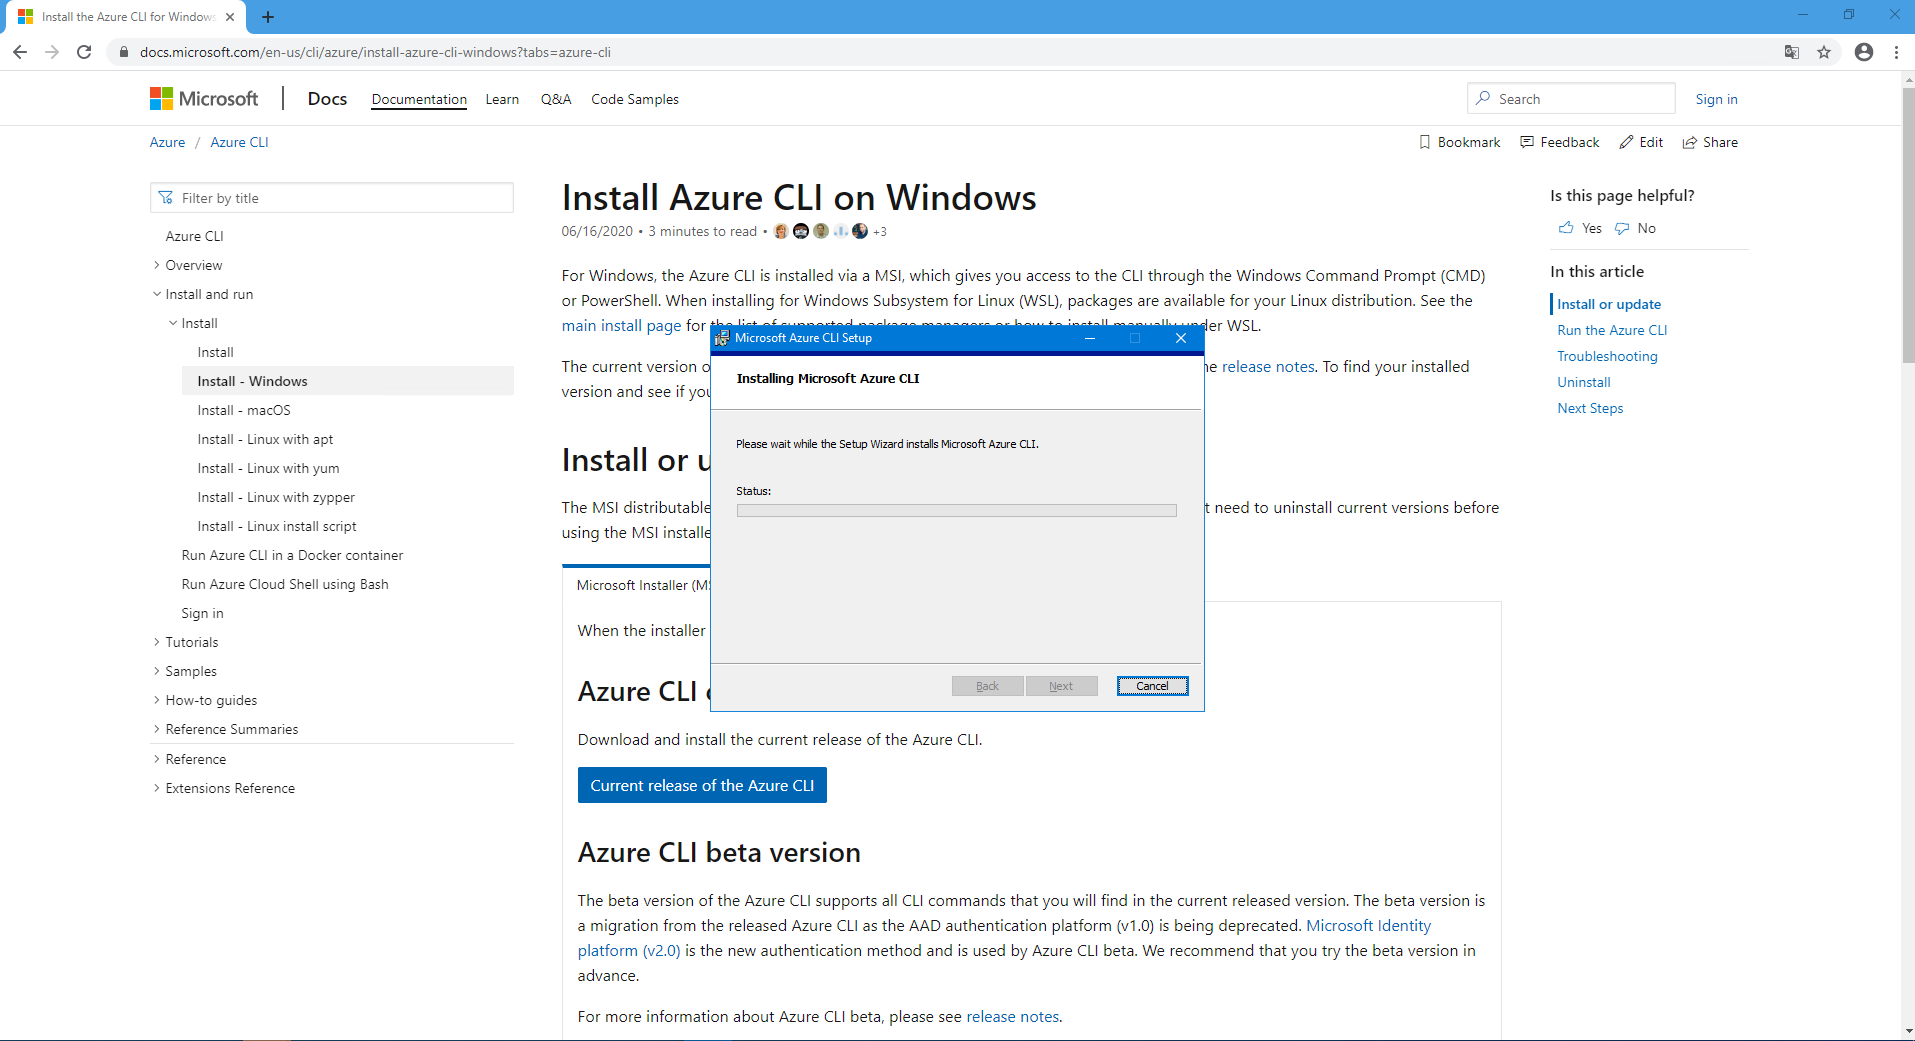Open a new browser tab
Image resolution: width=1915 pixels, height=1041 pixels.
pyautogui.click(x=268, y=17)
